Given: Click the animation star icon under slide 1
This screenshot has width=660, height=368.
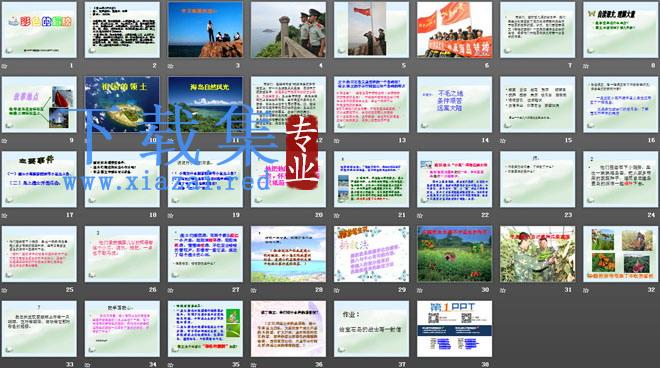Looking at the screenshot, I should [5, 66].
